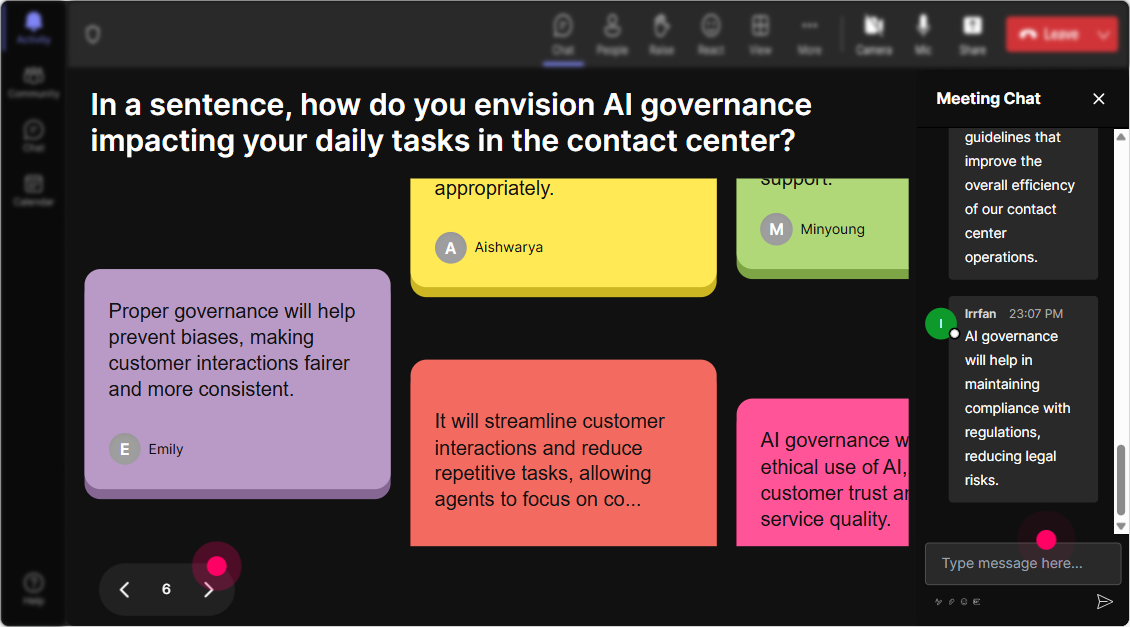This screenshot has width=1130, height=627.
Task: Open text formatting options in chat
Action: (x=938, y=601)
